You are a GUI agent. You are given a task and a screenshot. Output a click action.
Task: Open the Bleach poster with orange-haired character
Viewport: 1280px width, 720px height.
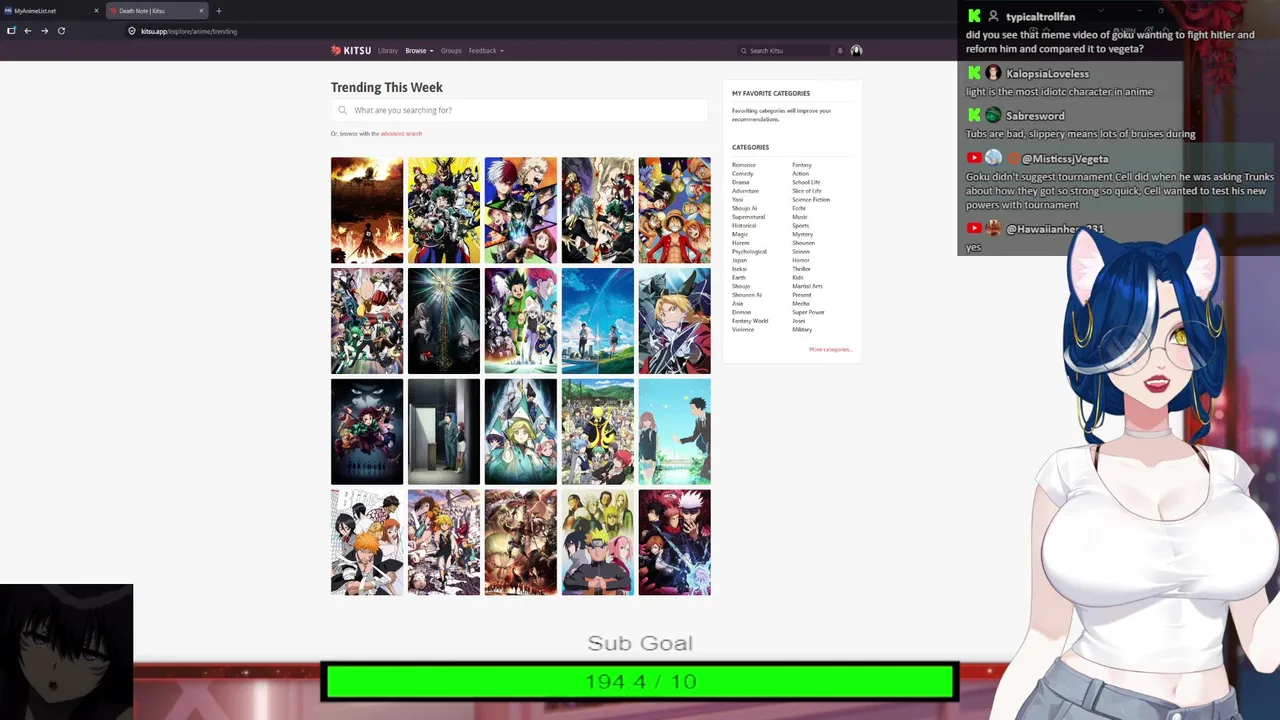coord(367,543)
